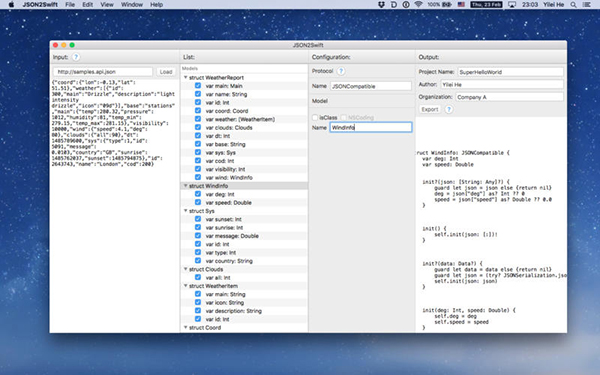Collapse struct Sys disclosure triangle
The width and height of the screenshot is (600, 375).
tap(186, 211)
